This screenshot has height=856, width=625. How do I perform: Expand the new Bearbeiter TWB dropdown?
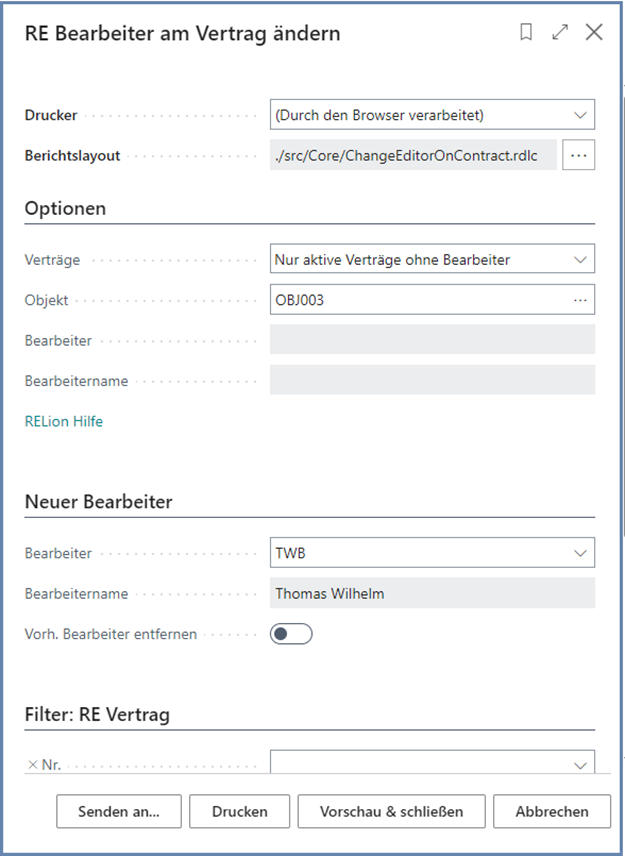pyautogui.click(x=580, y=552)
